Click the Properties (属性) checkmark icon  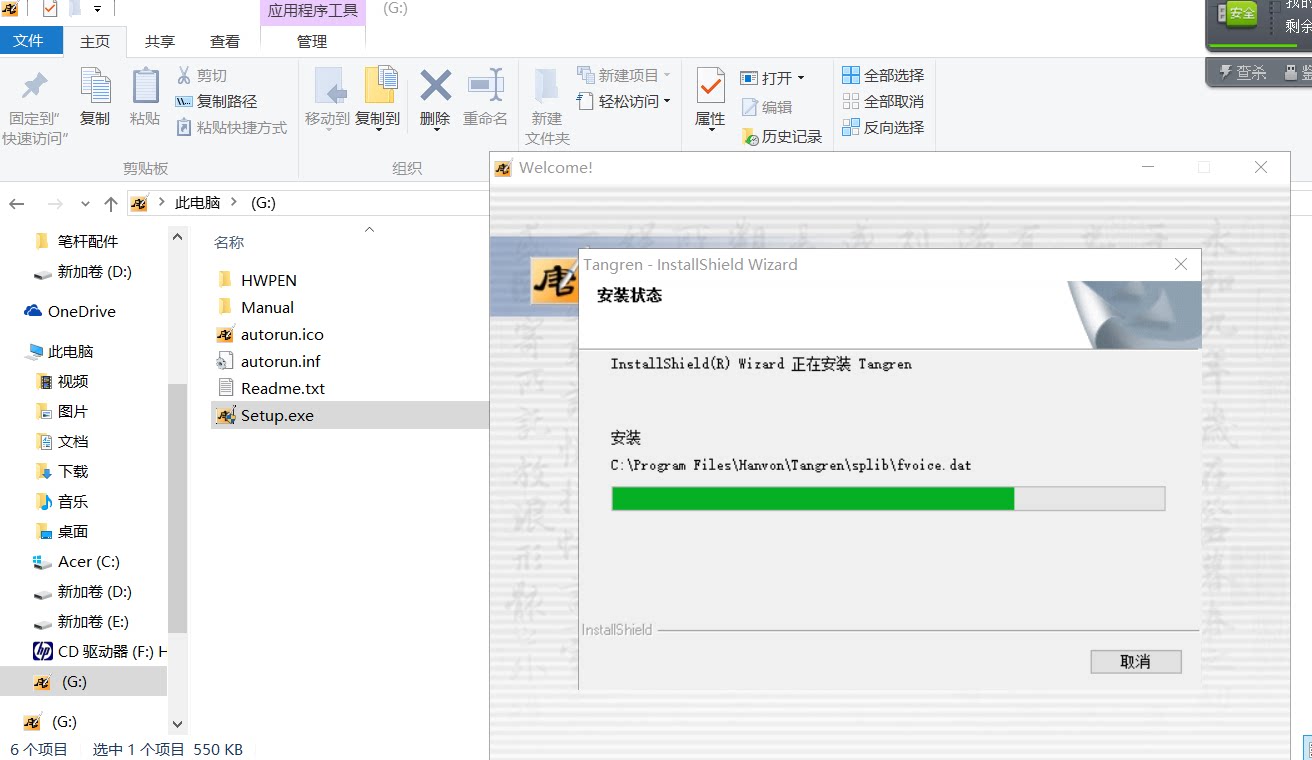pos(710,87)
